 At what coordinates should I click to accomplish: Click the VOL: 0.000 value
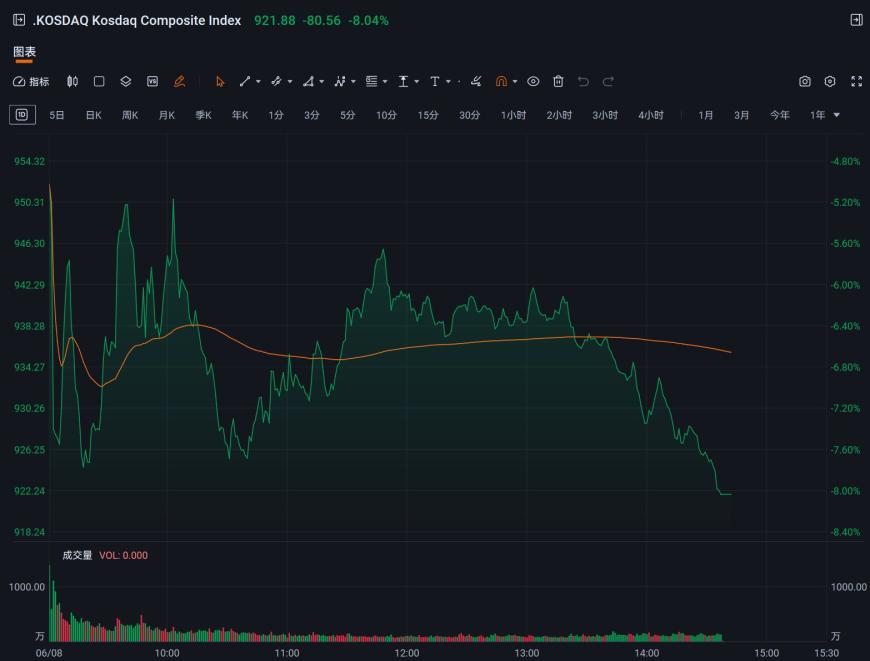tap(123, 556)
